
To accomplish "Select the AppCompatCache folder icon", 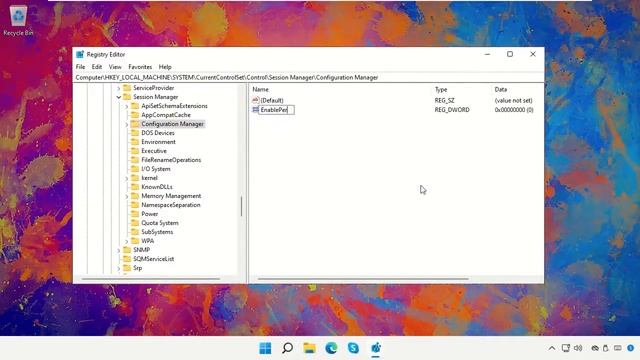I will [135, 115].
